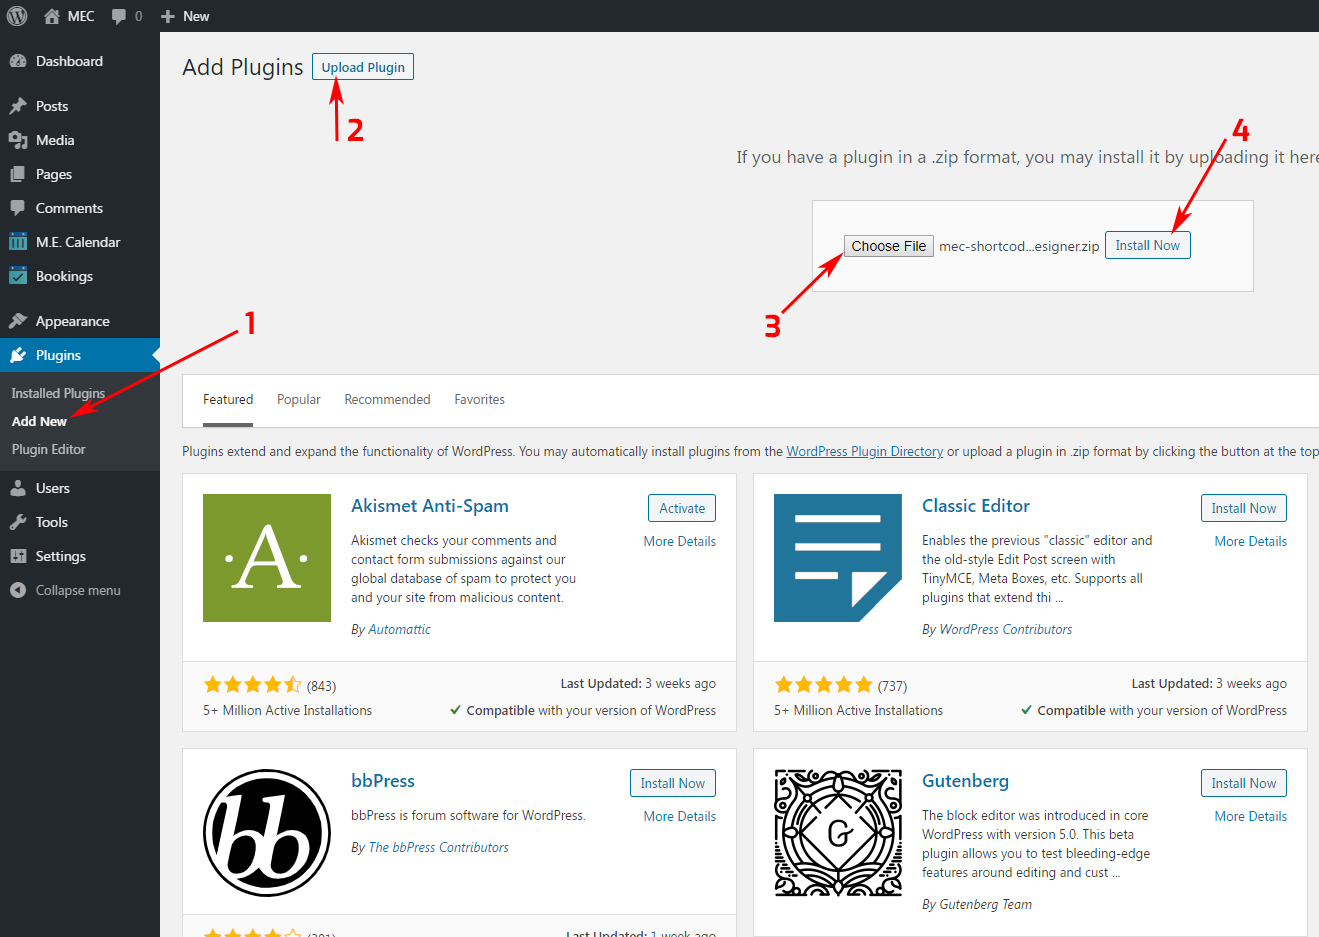Click the Pages icon in sidebar
Screen dimensions: 1319x937
pyautogui.click(x=18, y=174)
